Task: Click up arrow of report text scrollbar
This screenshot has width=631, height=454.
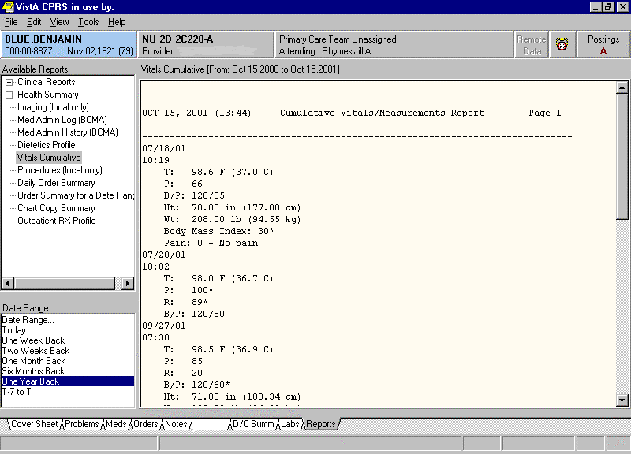Action: (622, 87)
